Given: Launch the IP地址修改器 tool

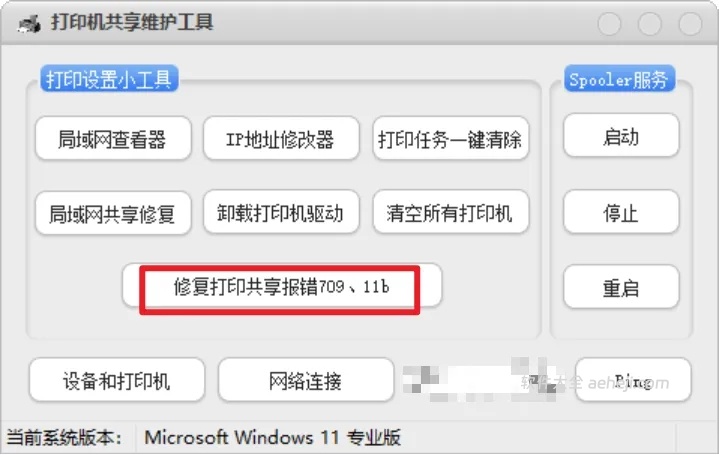Looking at the screenshot, I should 281,139.
